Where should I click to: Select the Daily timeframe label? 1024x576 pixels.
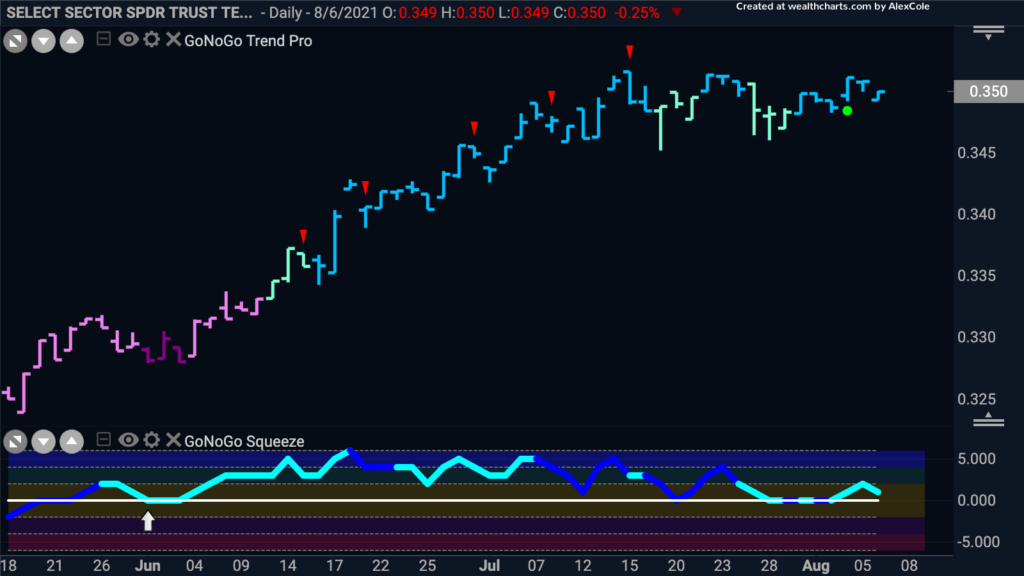(x=285, y=12)
